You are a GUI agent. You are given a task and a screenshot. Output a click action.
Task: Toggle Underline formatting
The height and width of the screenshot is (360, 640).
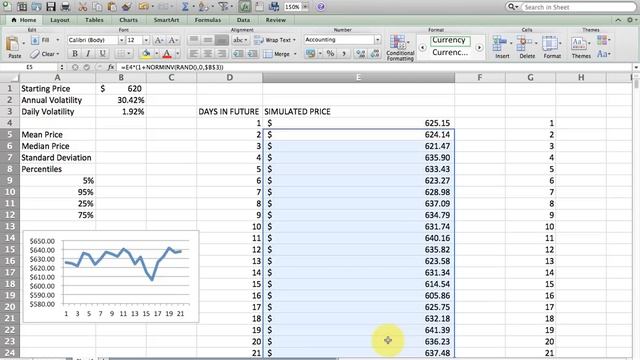[x=102, y=53]
